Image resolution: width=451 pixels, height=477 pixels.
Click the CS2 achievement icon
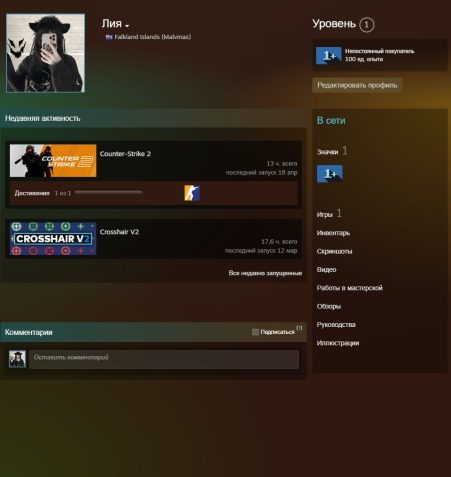tap(192, 193)
